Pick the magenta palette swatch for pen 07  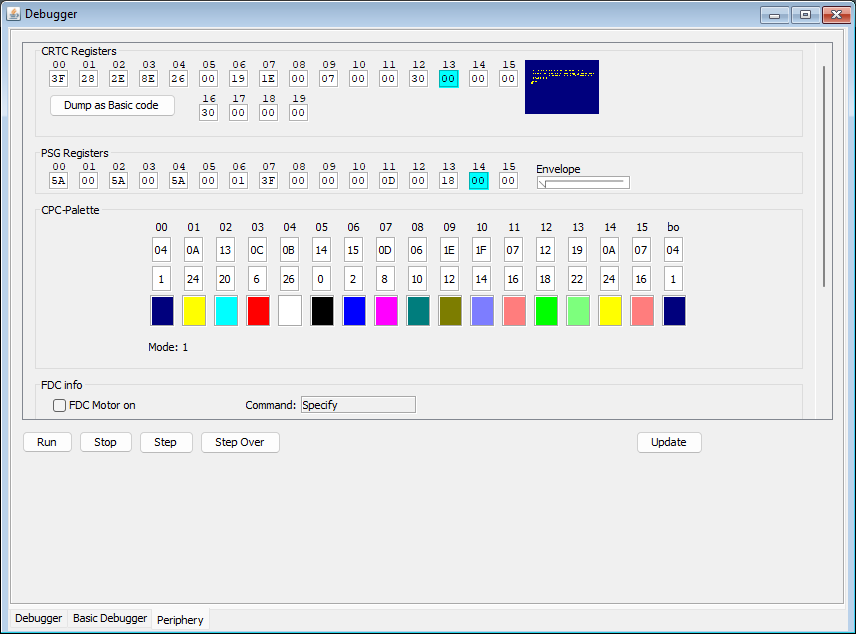pos(386,311)
